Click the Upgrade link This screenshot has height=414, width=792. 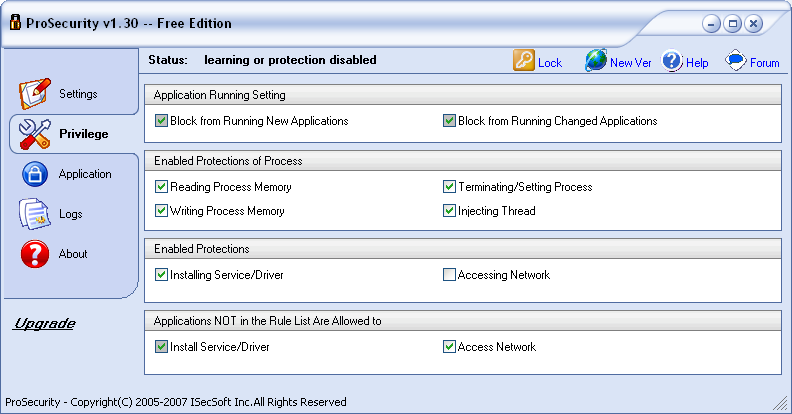44,324
